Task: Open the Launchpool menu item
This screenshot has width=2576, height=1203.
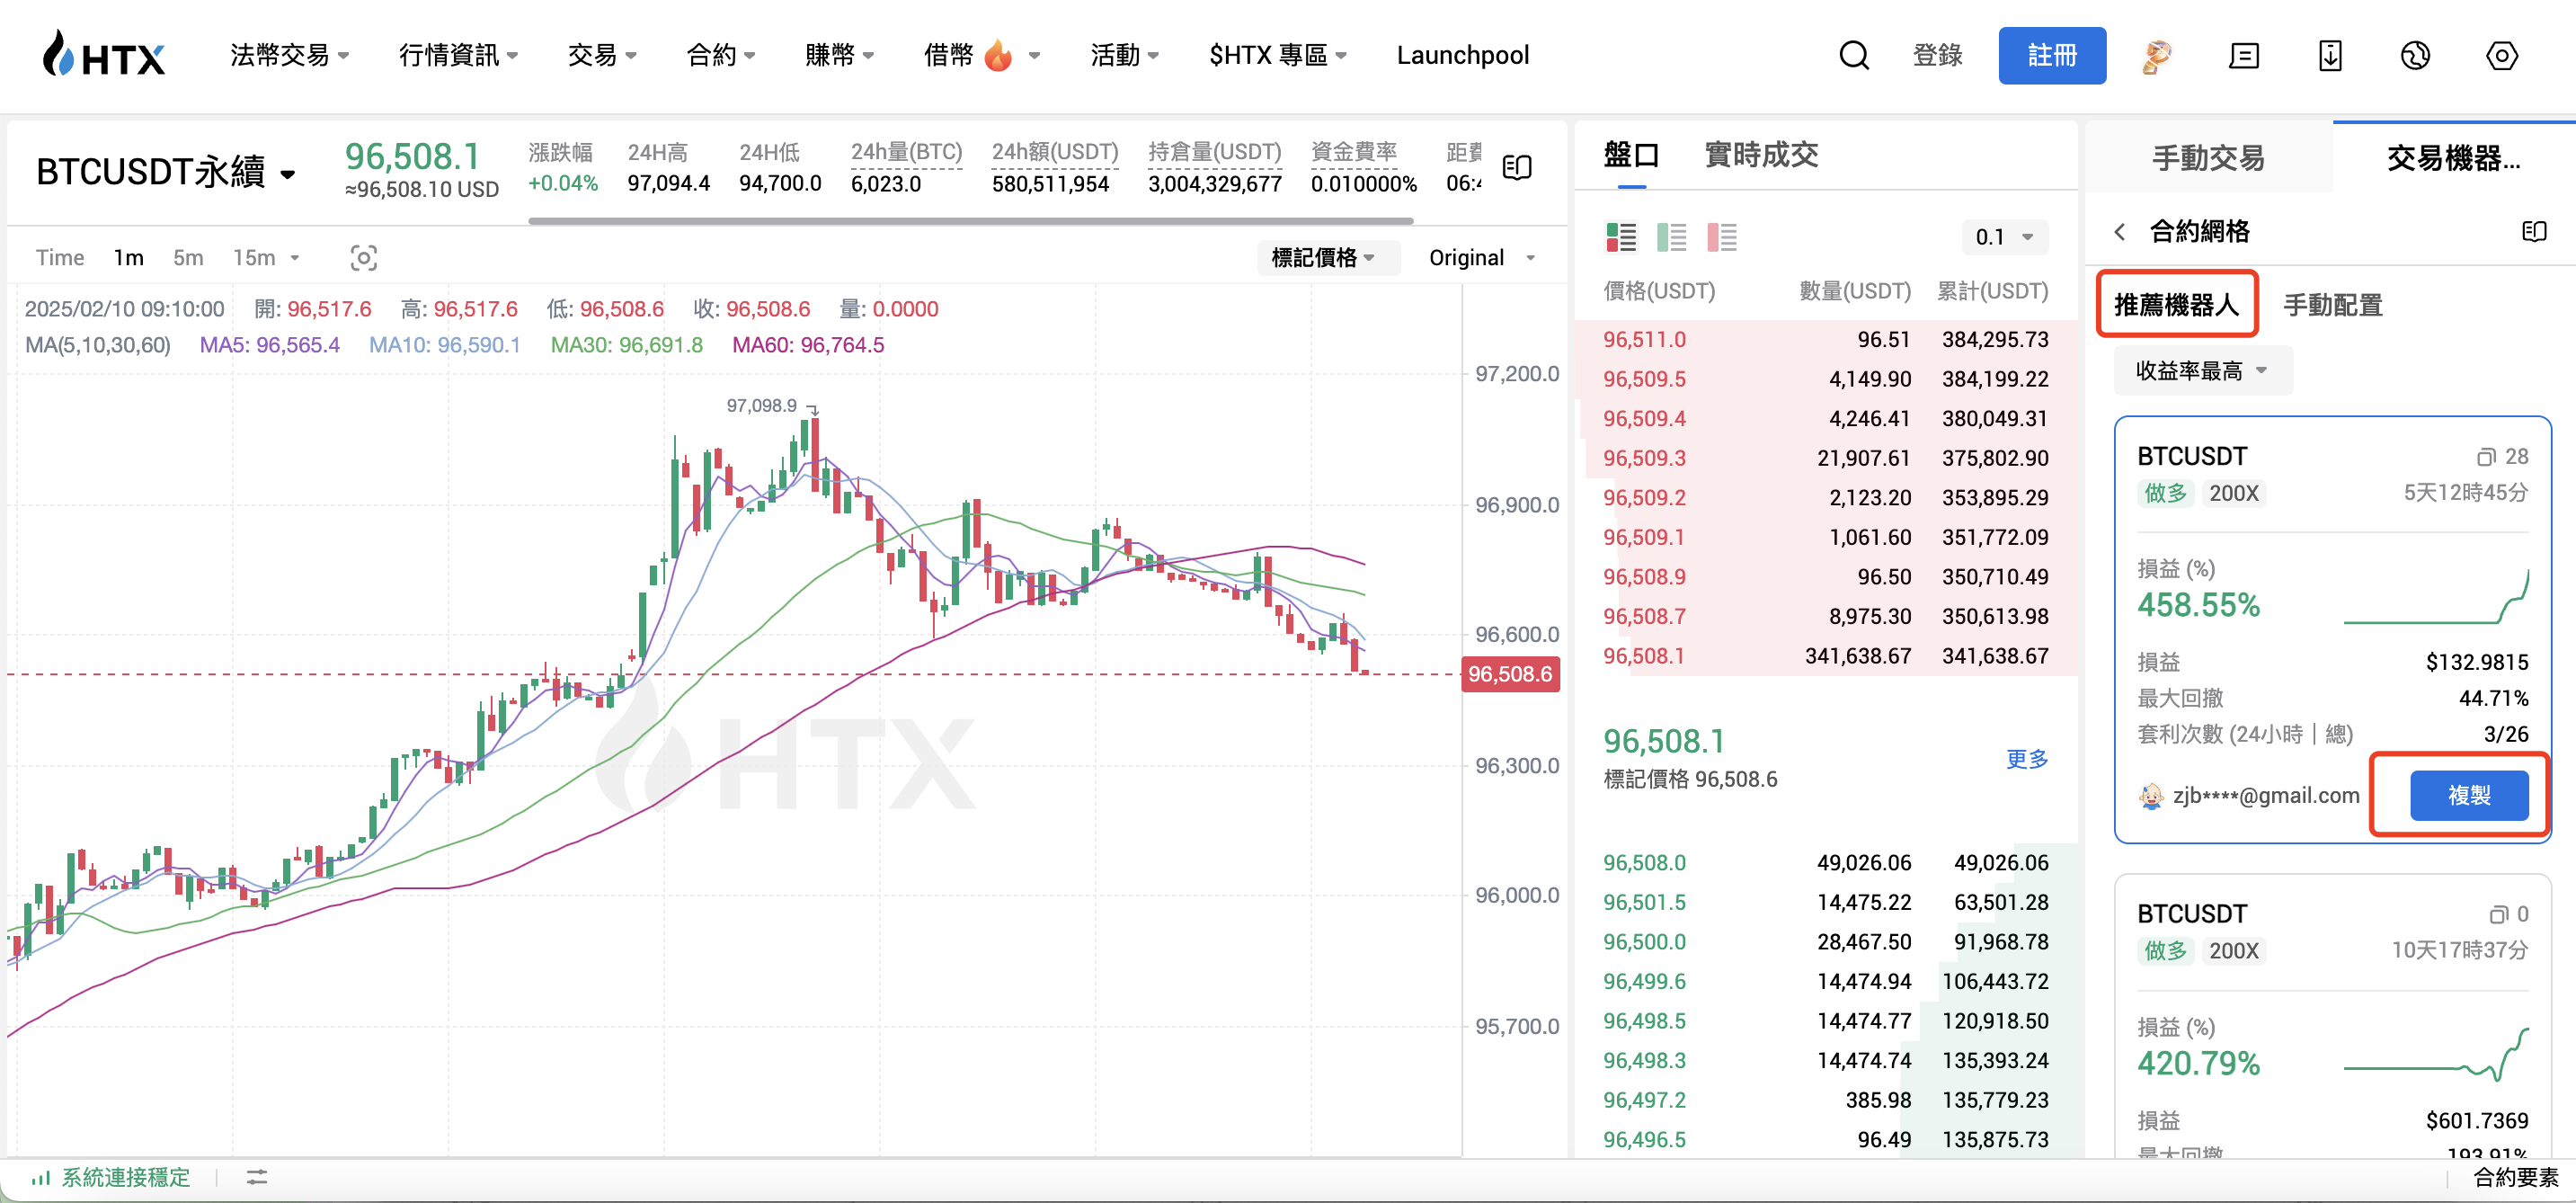Action: pos(1462,55)
